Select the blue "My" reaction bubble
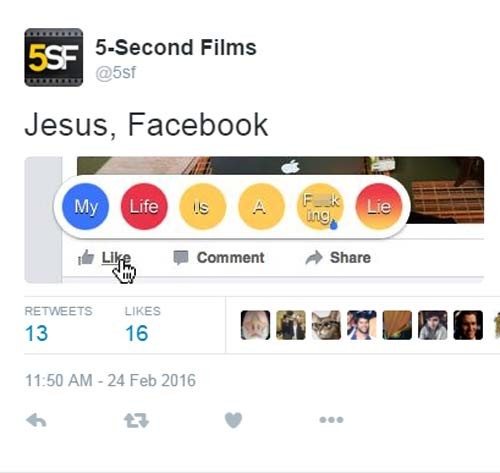The image size is (500, 473). pos(86,206)
